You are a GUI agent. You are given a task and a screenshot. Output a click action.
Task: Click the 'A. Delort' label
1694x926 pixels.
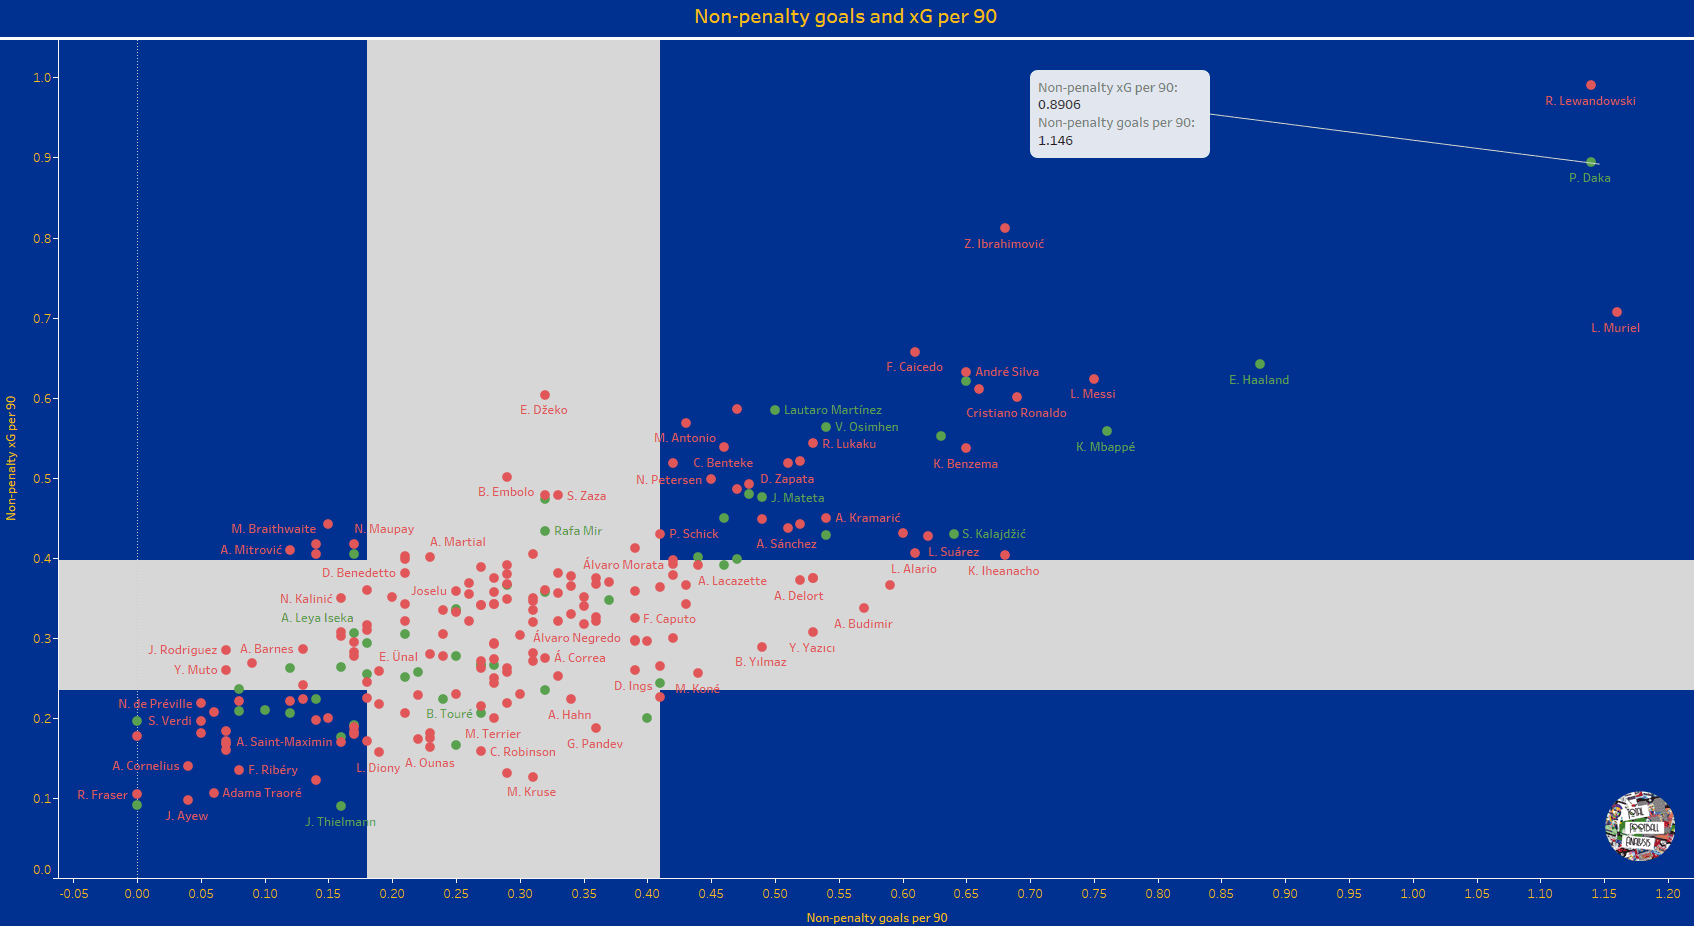(799, 596)
